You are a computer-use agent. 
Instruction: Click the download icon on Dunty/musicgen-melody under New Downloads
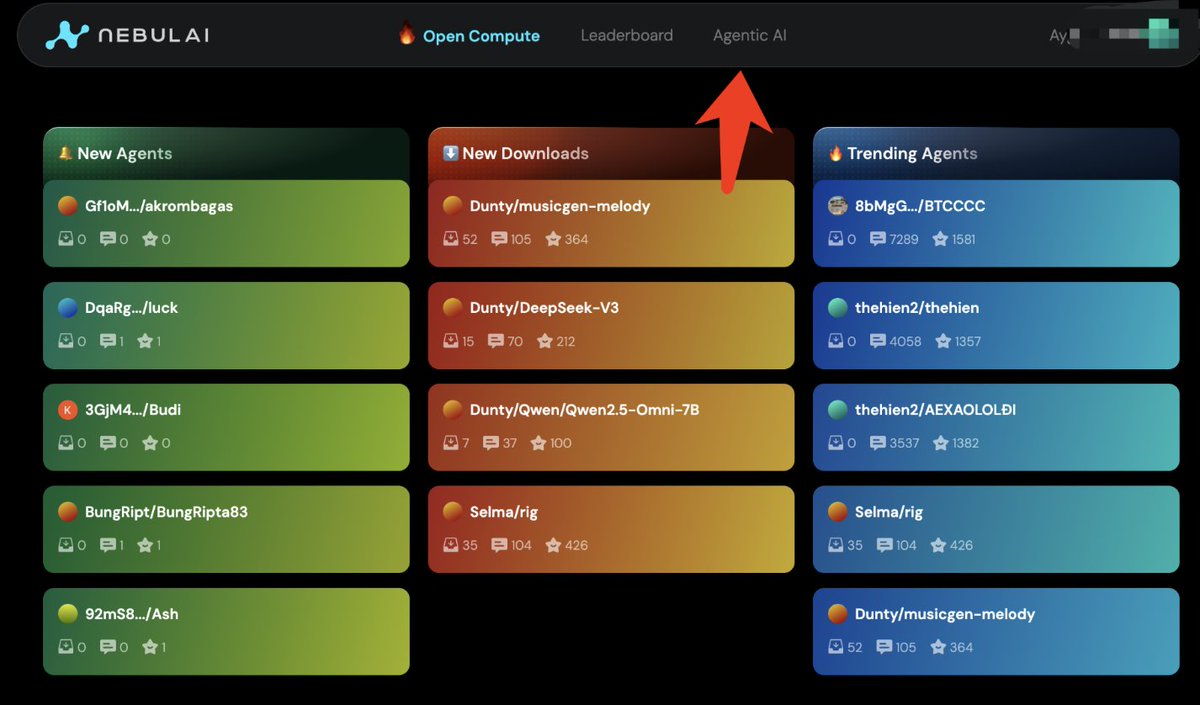[x=451, y=239]
